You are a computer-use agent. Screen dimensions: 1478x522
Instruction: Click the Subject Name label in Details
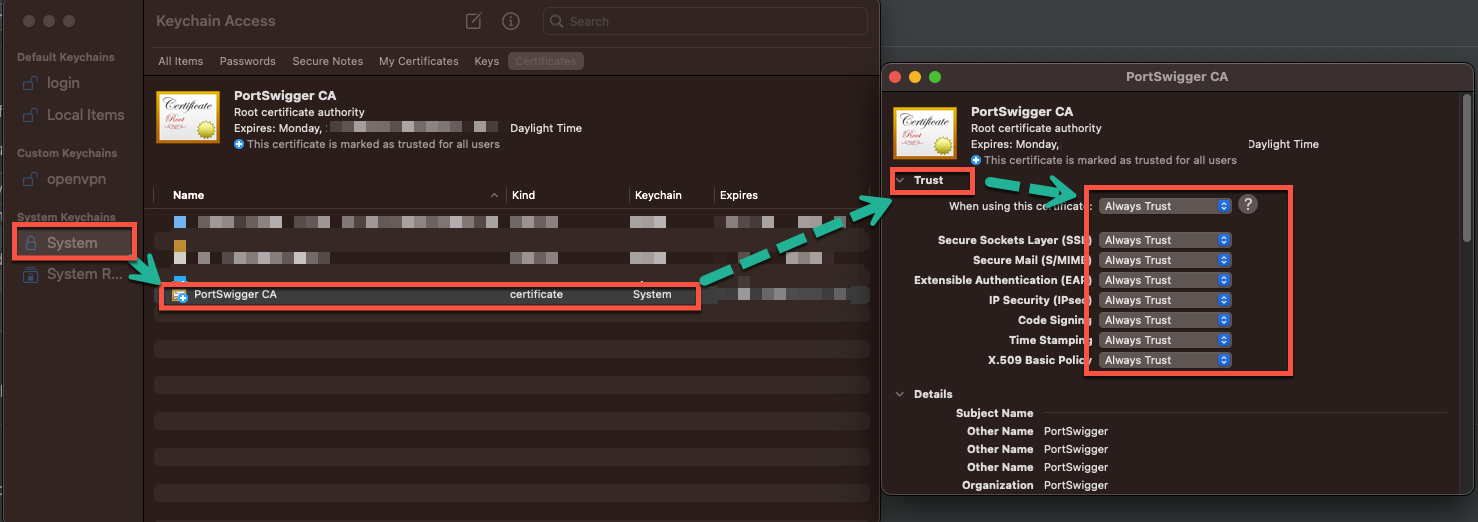coord(994,413)
